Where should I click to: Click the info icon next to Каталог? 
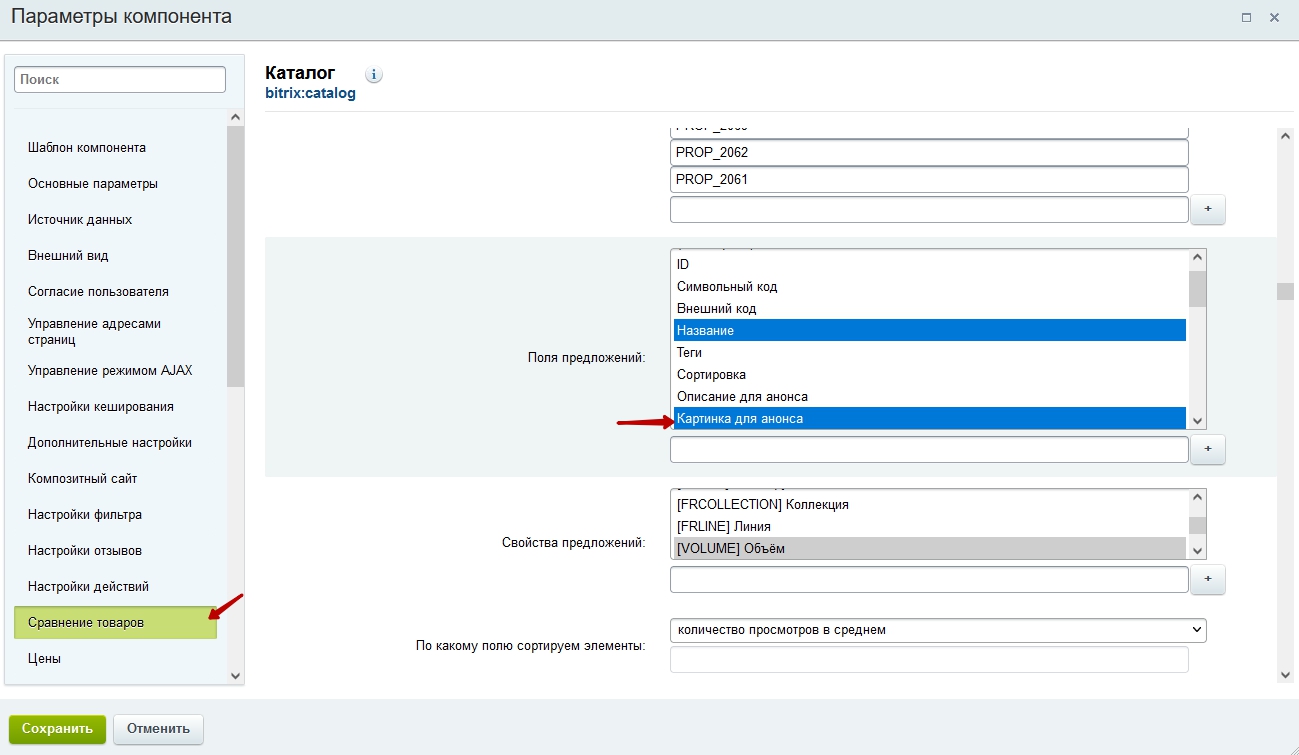374,75
